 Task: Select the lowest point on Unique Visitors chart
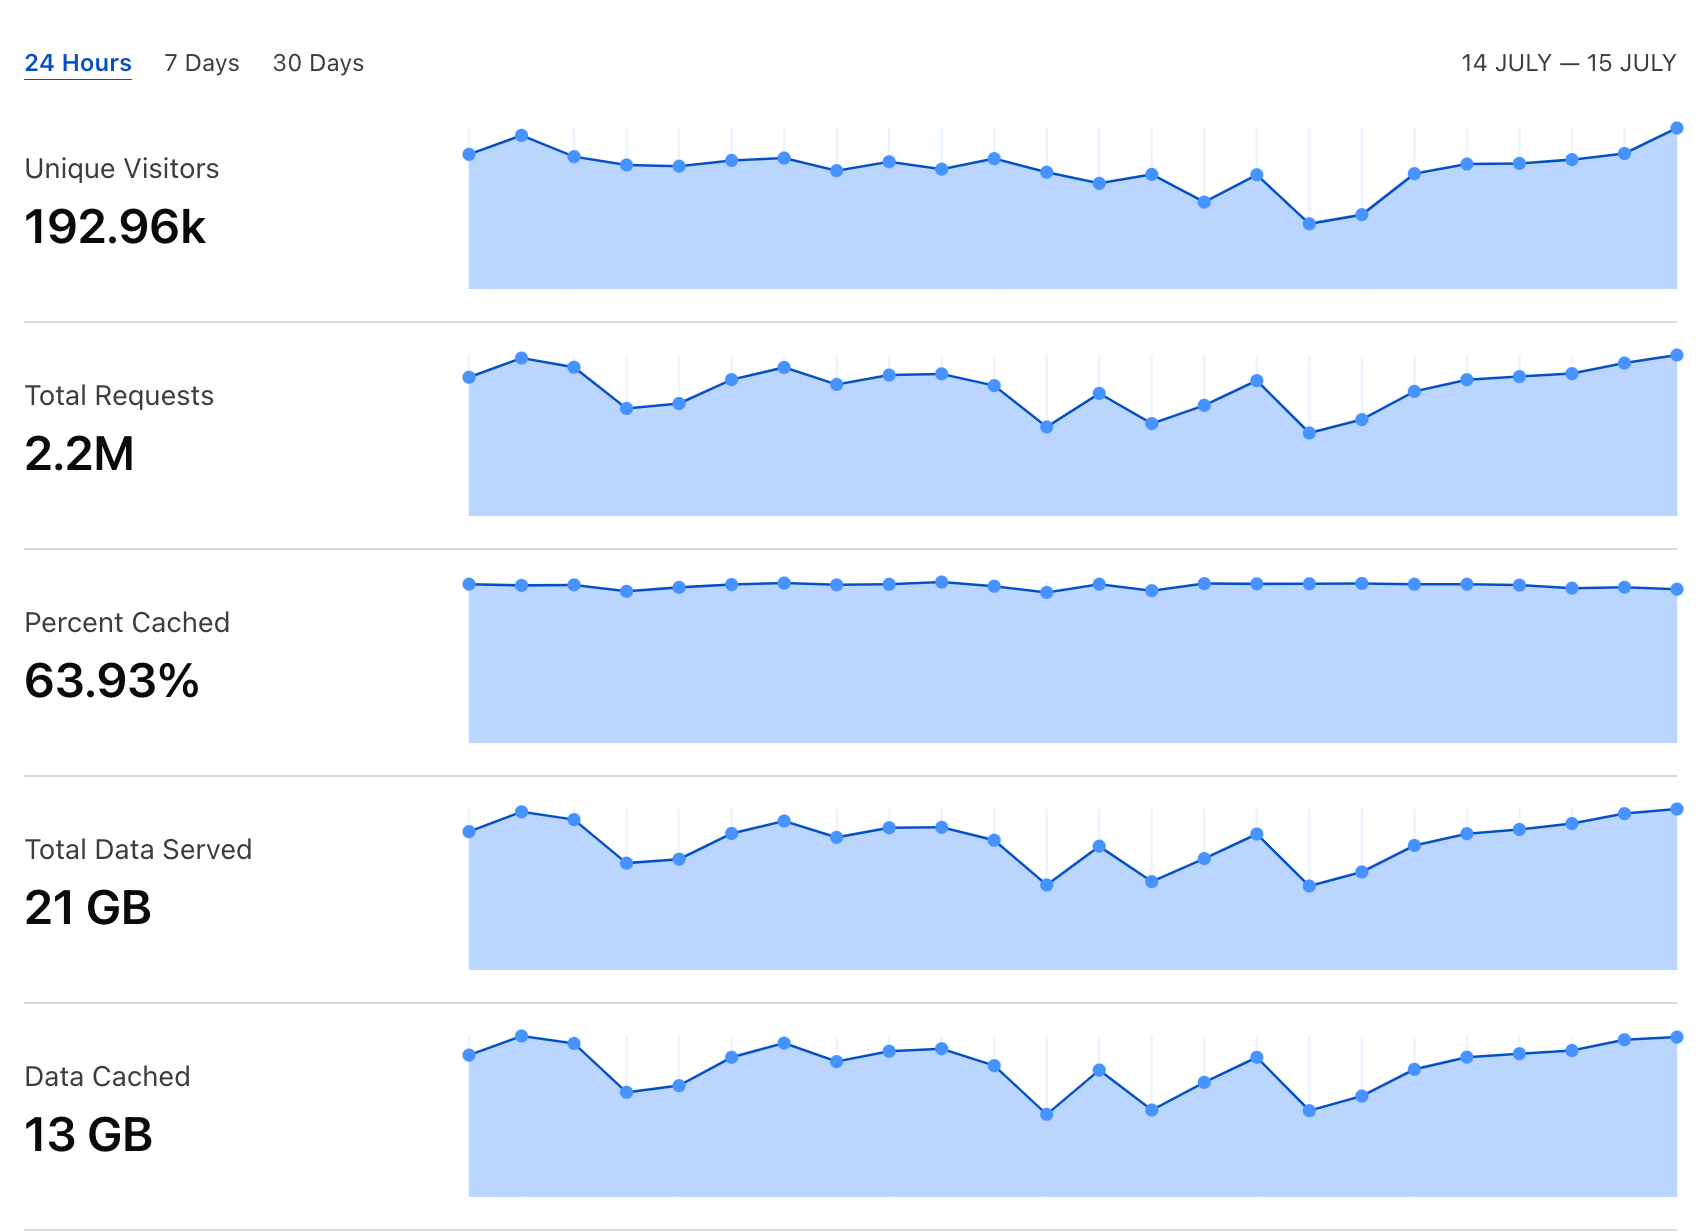(x=1309, y=224)
